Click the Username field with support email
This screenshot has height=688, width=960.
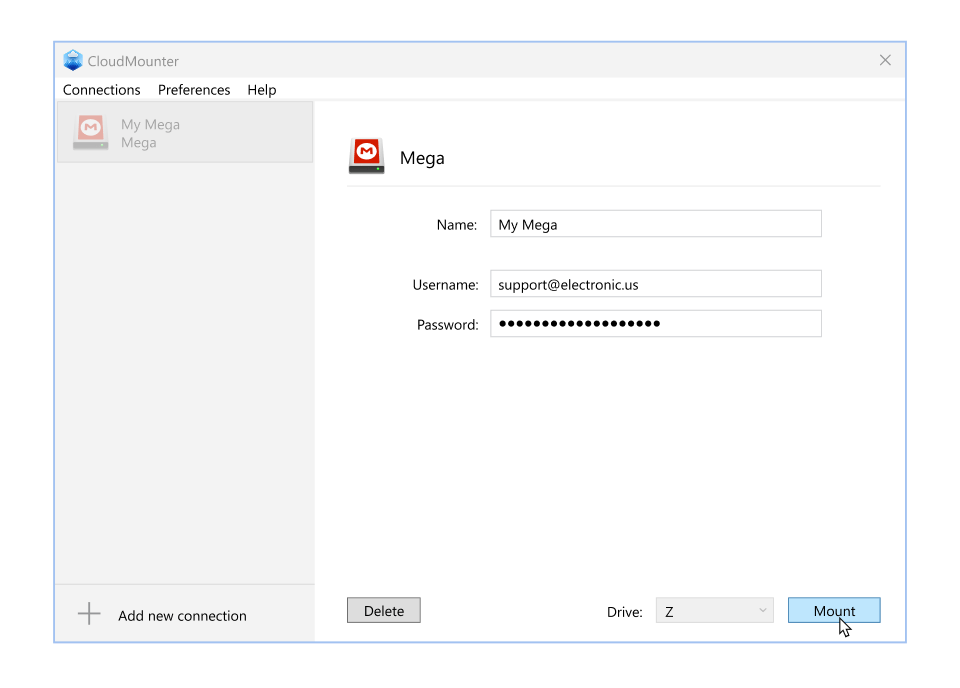click(655, 284)
